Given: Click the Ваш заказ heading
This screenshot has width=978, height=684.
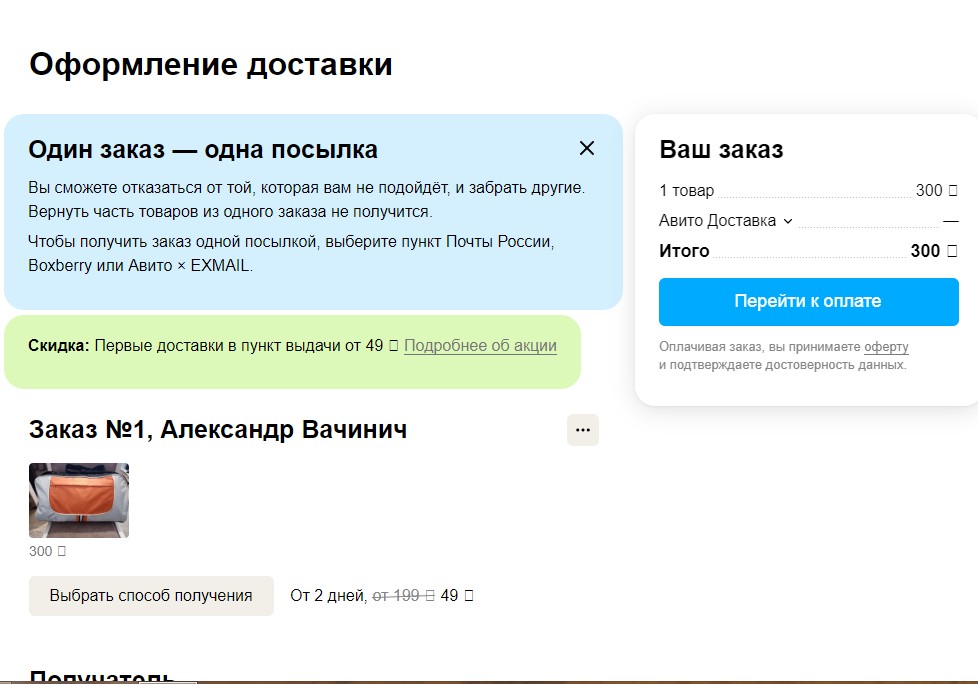Looking at the screenshot, I should 721,150.
